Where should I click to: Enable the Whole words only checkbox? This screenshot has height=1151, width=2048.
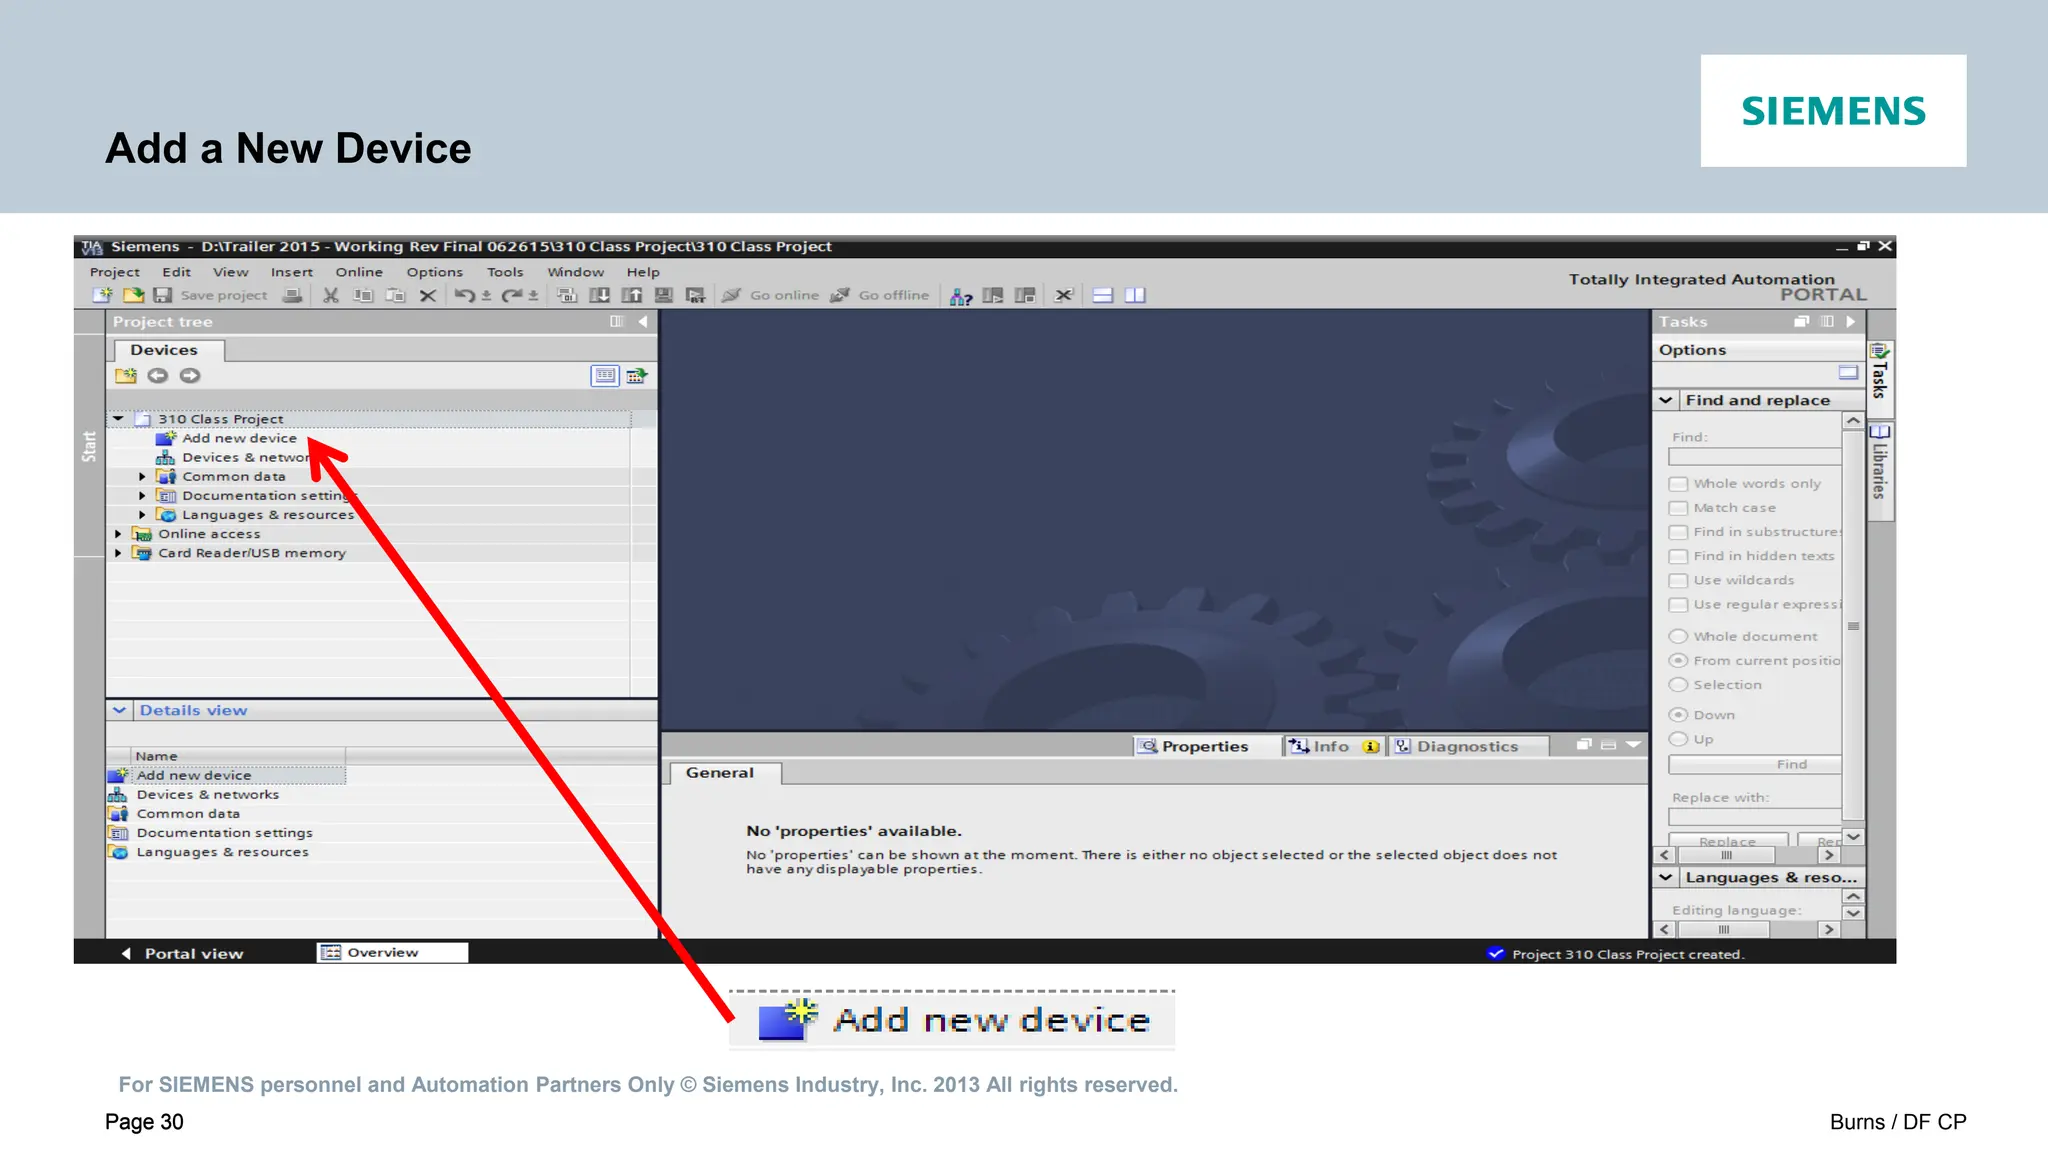(1678, 484)
